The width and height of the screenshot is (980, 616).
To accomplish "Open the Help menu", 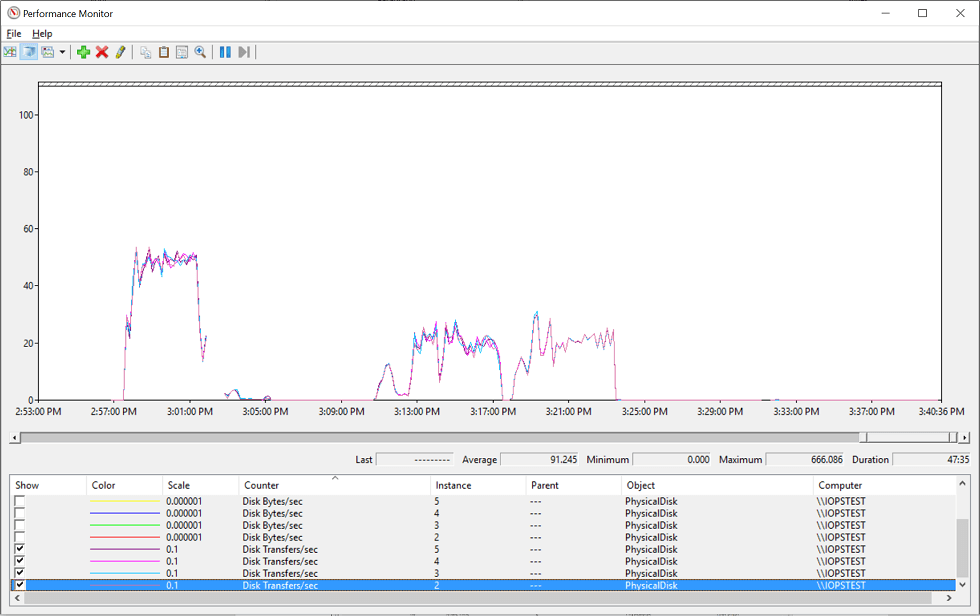I will point(42,33).
